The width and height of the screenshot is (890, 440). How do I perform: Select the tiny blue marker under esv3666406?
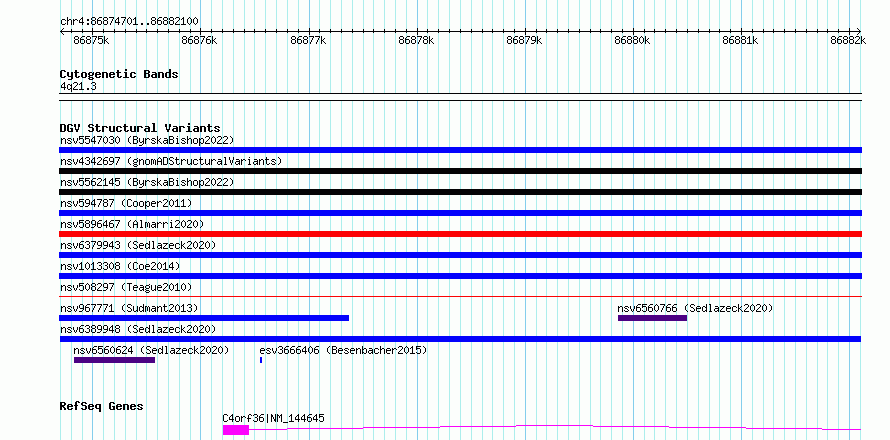click(261, 360)
